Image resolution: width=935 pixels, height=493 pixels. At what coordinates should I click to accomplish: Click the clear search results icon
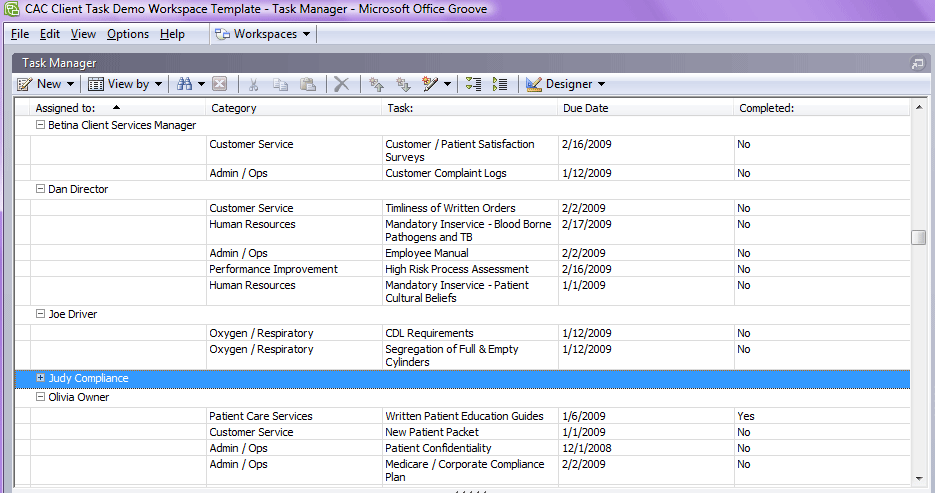tap(219, 84)
